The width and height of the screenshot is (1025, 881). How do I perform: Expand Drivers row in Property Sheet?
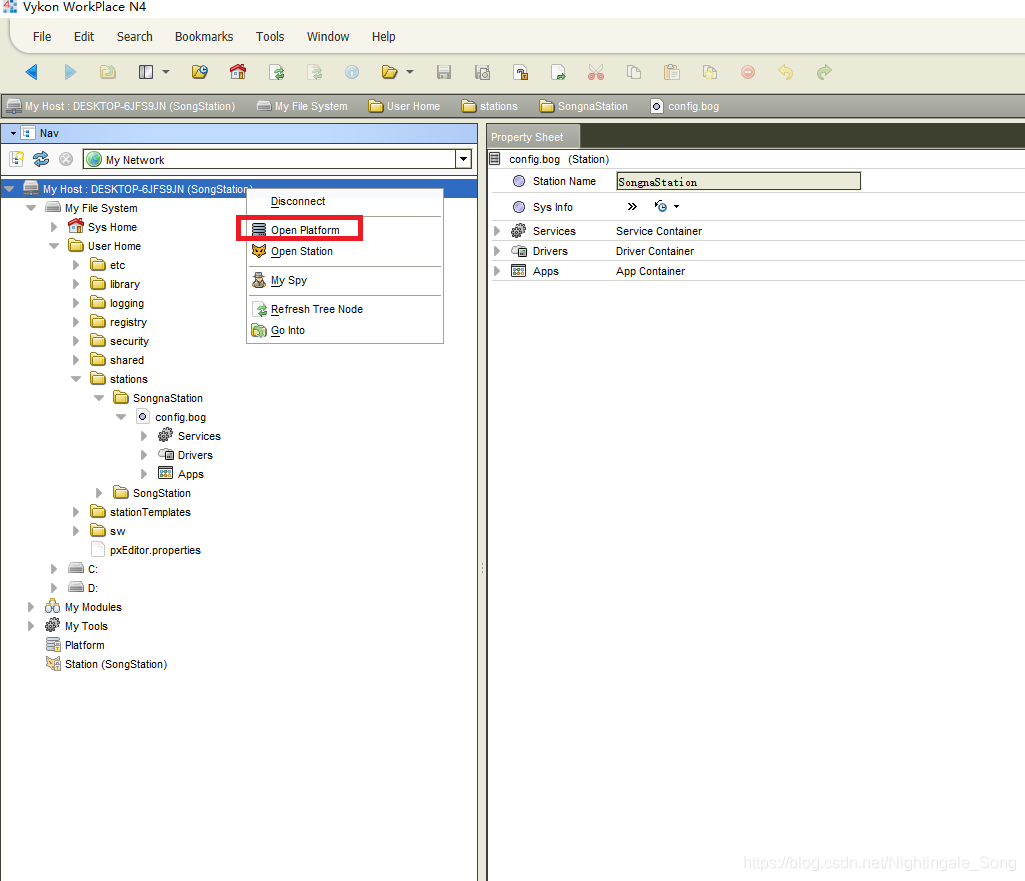(497, 251)
